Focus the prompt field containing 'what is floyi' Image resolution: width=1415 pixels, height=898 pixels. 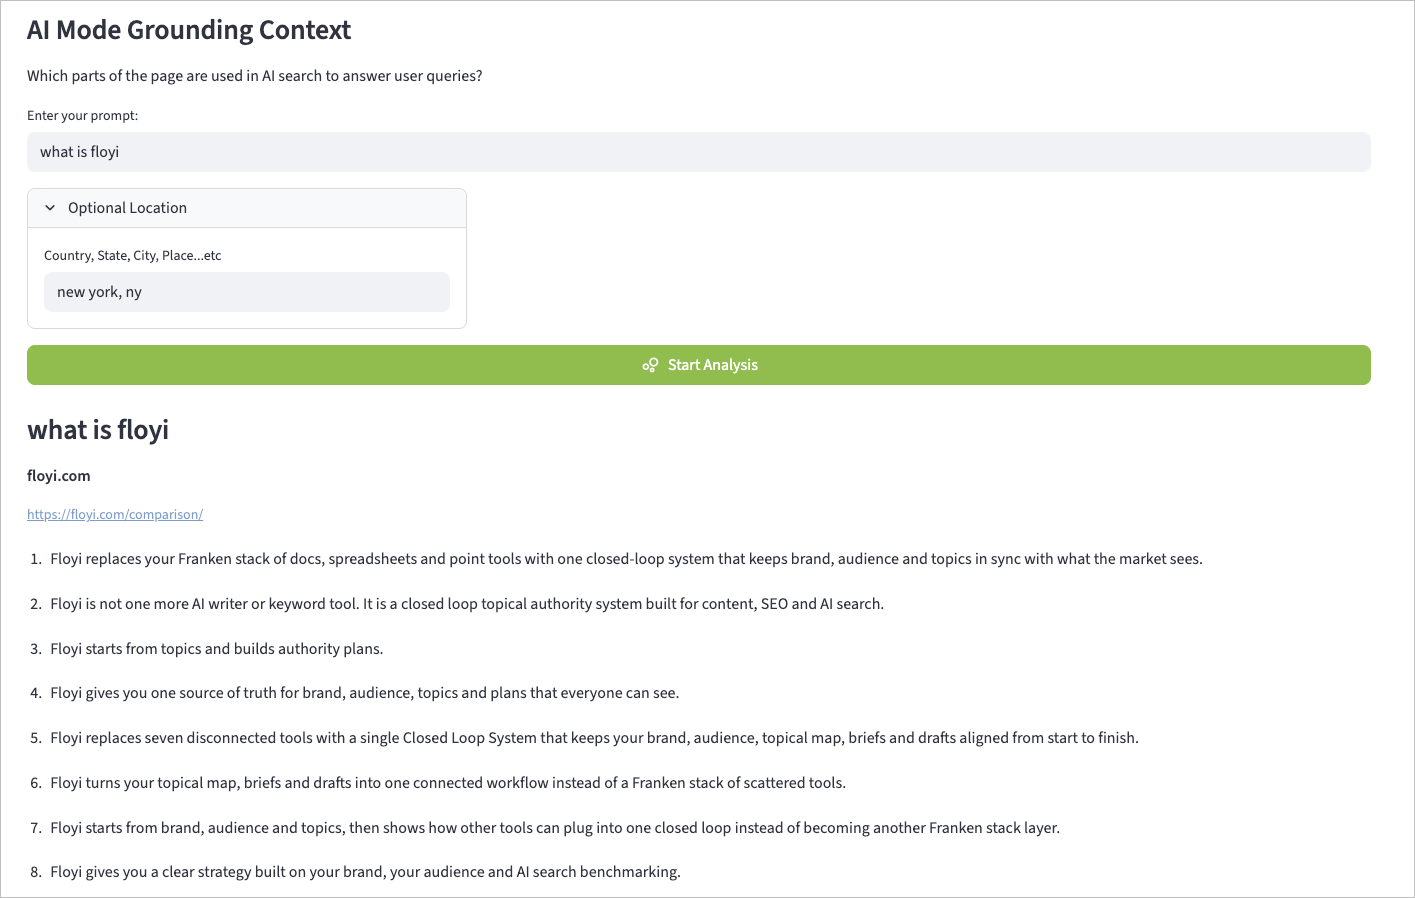pyautogui.click(x=698, y=152)
